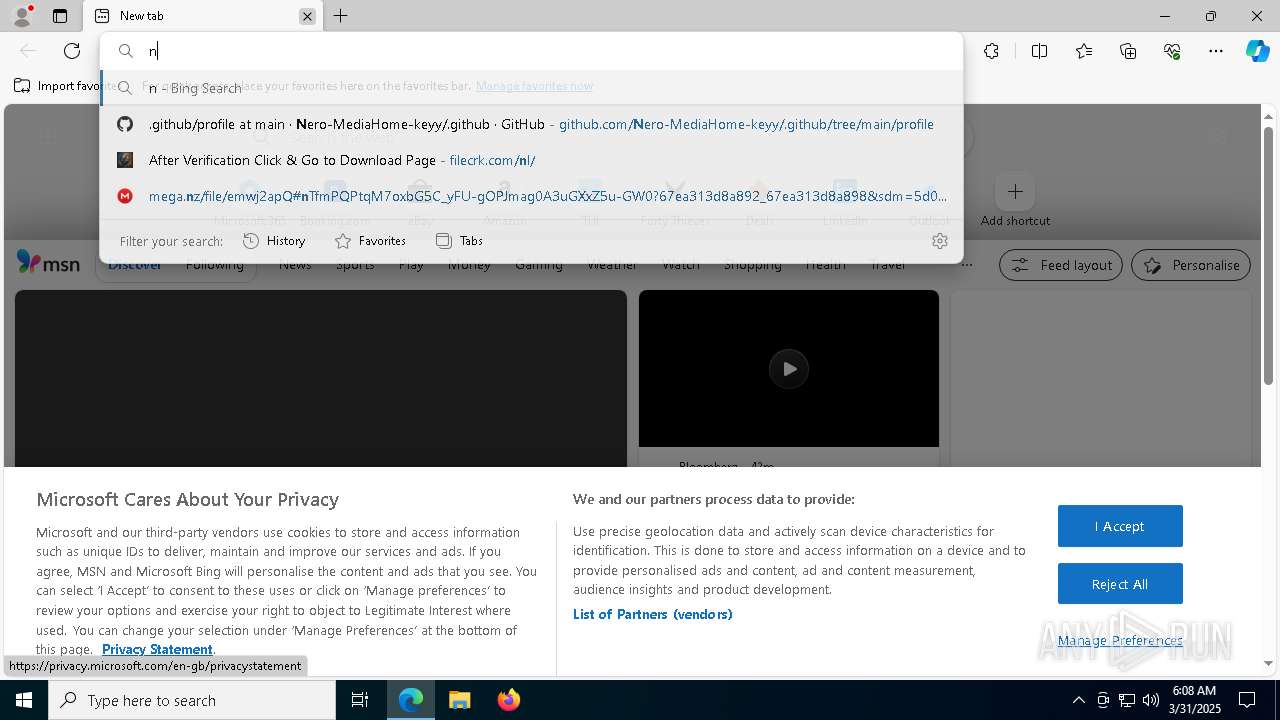Viewport: 1280px width, 720px height.
Task: Click the Personalise button
Action: [x=1191, y=265]
